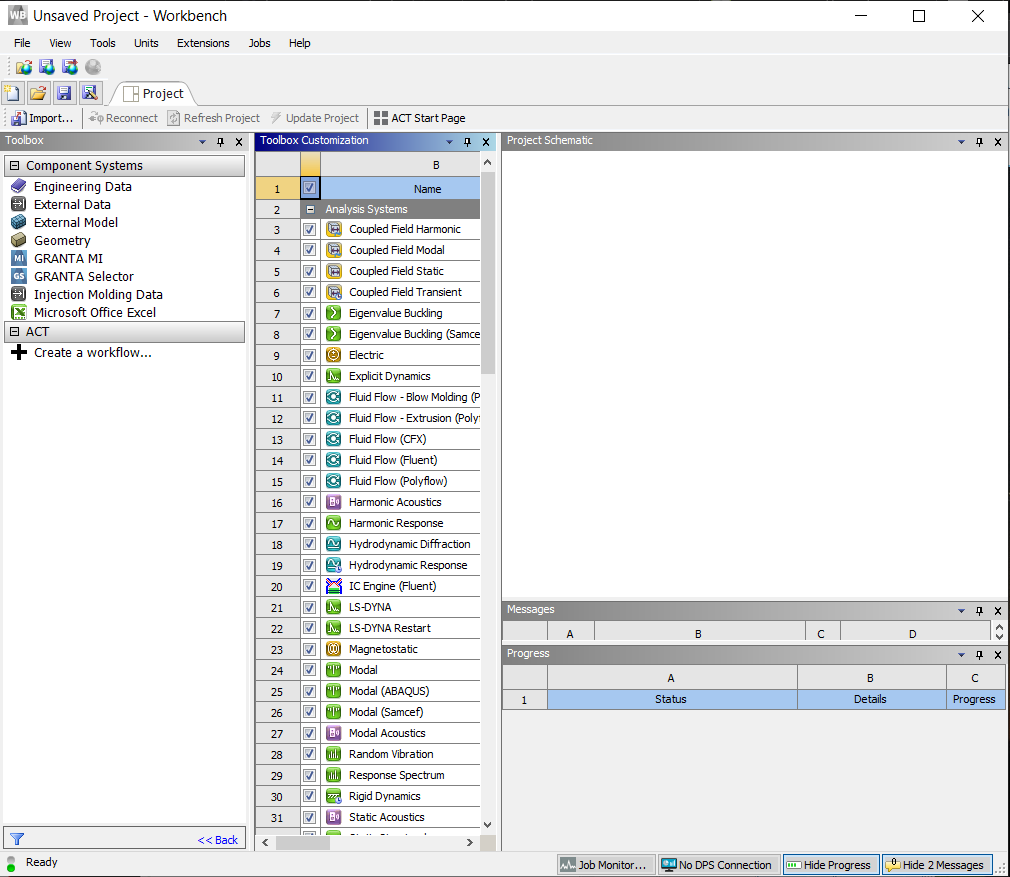Collapse the Component Systems group

[14, 166]
